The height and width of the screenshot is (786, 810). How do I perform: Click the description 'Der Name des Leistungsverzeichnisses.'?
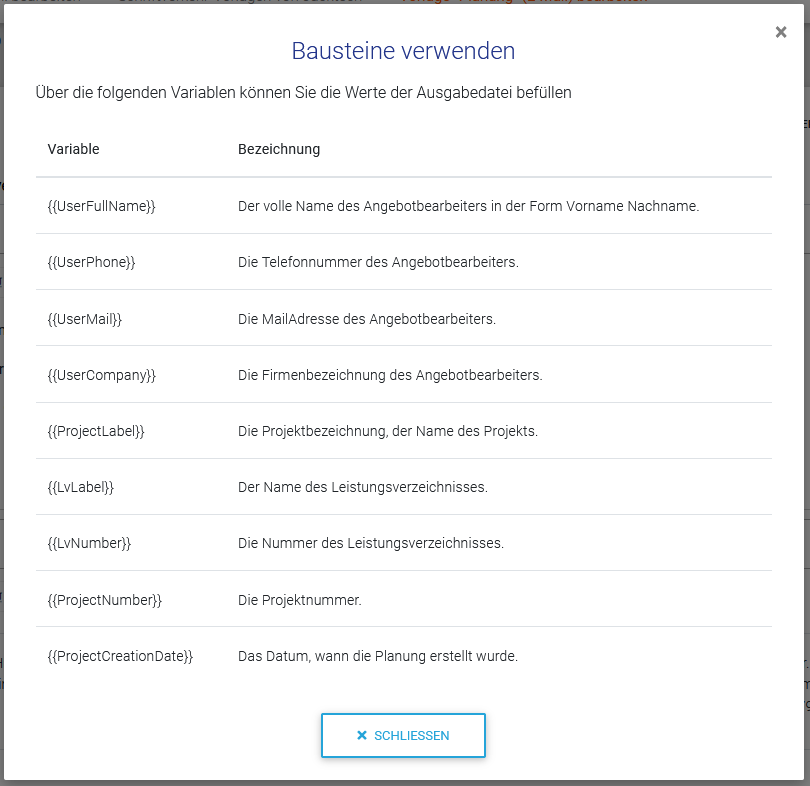(x=363, y=487)
